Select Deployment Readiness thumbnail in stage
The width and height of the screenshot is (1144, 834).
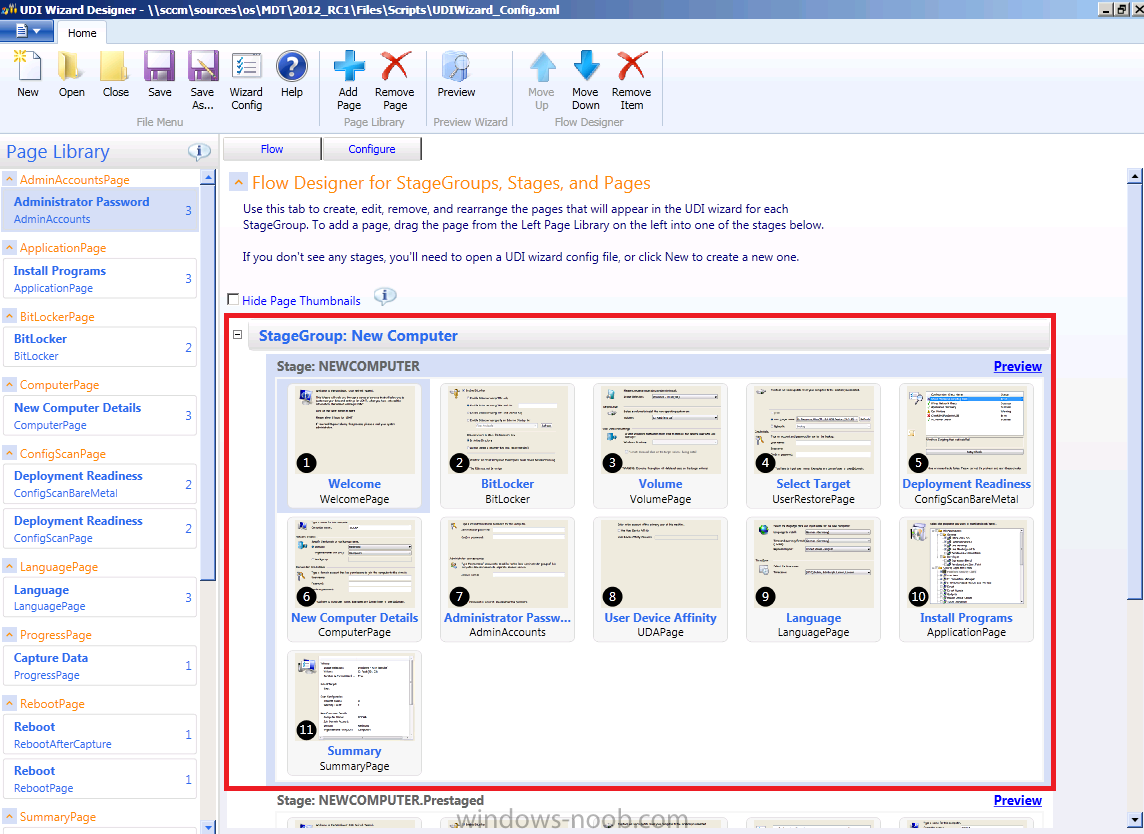[x=966, y=445]
